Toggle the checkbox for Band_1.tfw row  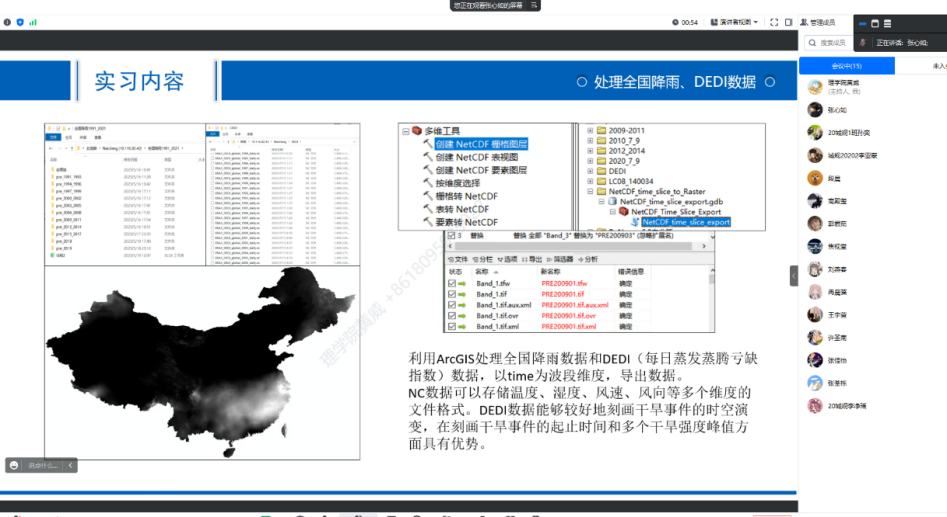tap(453, 283)
